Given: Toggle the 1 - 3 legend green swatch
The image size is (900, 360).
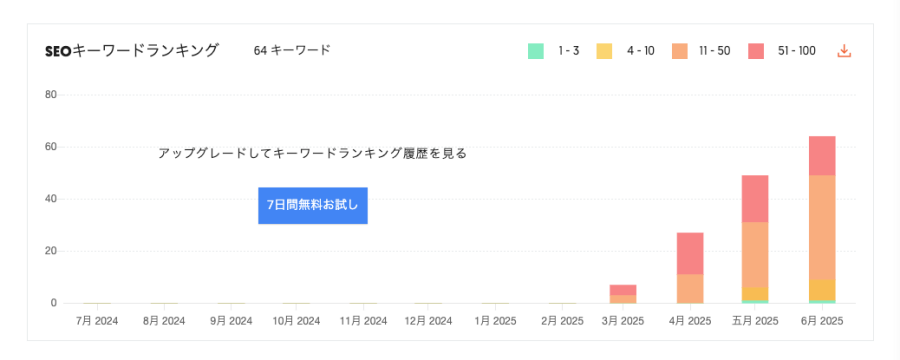Looking at the screenshot, I should (536, 51).
